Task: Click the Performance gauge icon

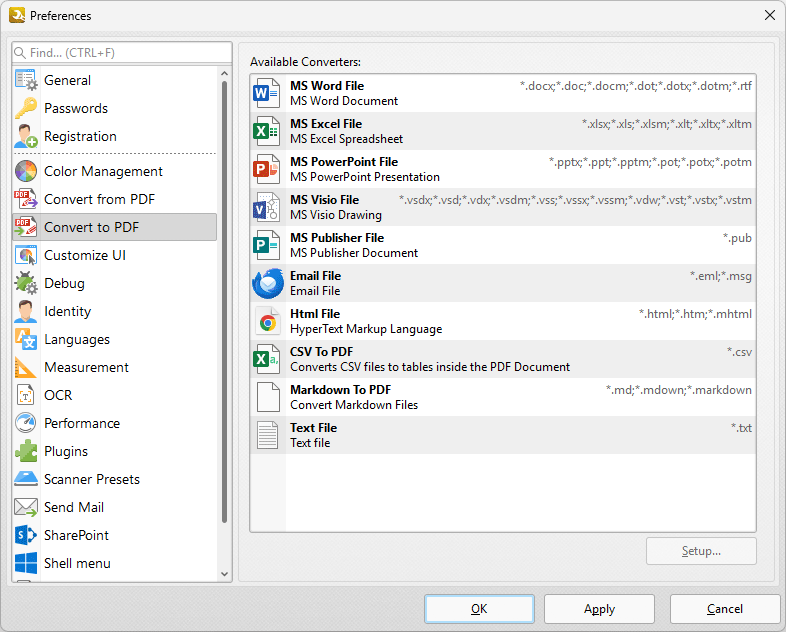Action: pyautogui.click(x=26, y=423)
